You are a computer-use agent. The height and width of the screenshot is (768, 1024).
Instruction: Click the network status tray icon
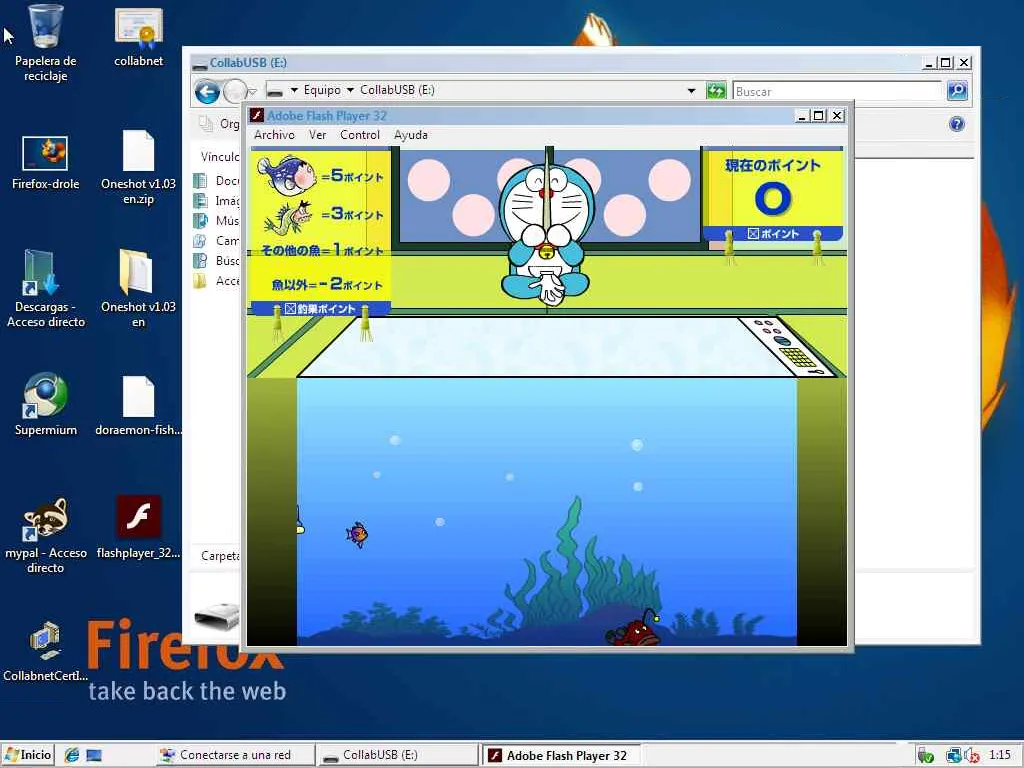[953, 756]
